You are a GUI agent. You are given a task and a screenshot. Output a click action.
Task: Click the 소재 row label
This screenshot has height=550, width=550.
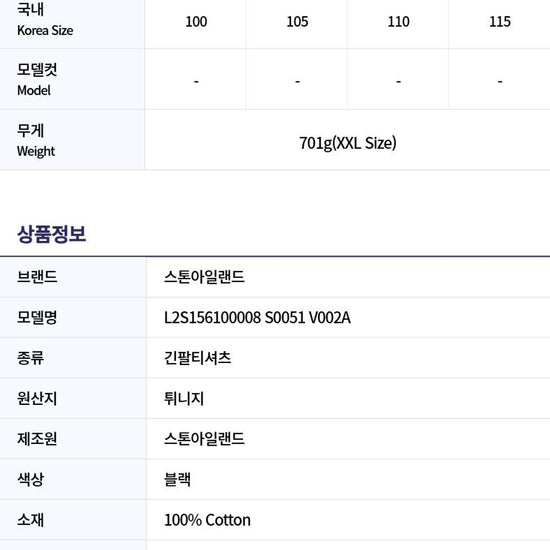[x=30, y=520]
